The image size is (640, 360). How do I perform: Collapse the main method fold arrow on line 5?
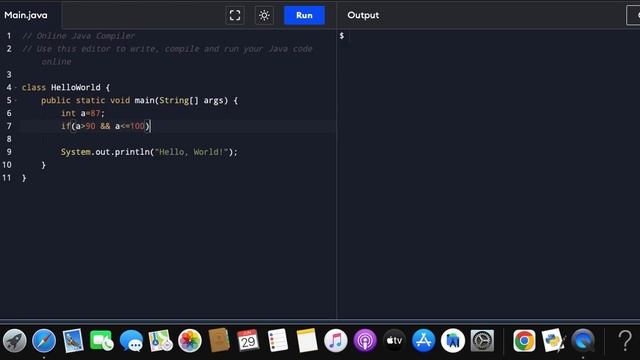click(x=16, y=100)
